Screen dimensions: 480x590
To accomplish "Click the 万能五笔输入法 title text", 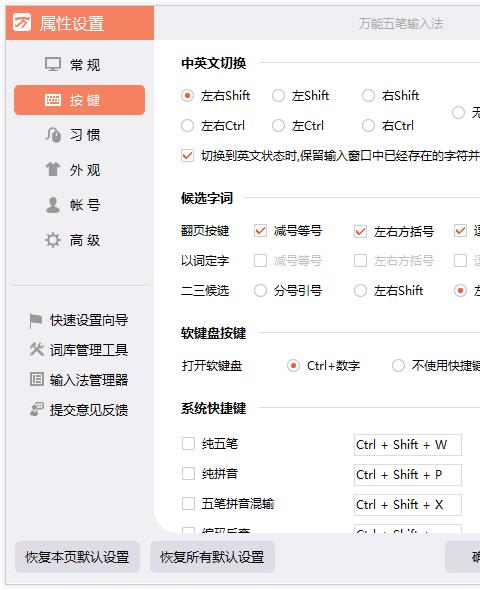I will point(401,24).
